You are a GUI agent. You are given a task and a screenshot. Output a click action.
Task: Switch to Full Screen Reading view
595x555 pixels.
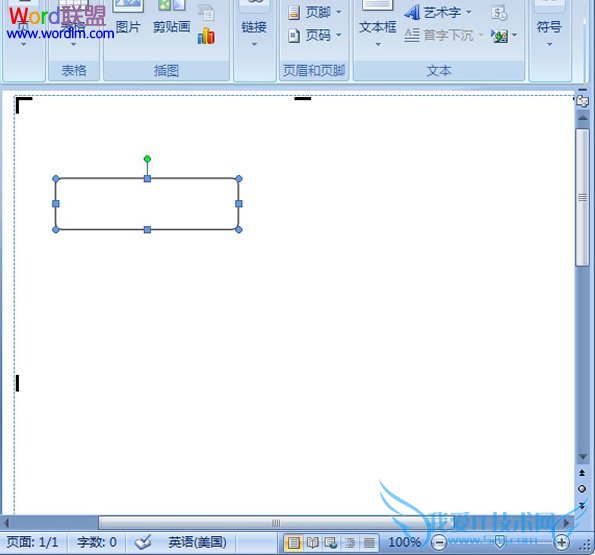[312, 543]
